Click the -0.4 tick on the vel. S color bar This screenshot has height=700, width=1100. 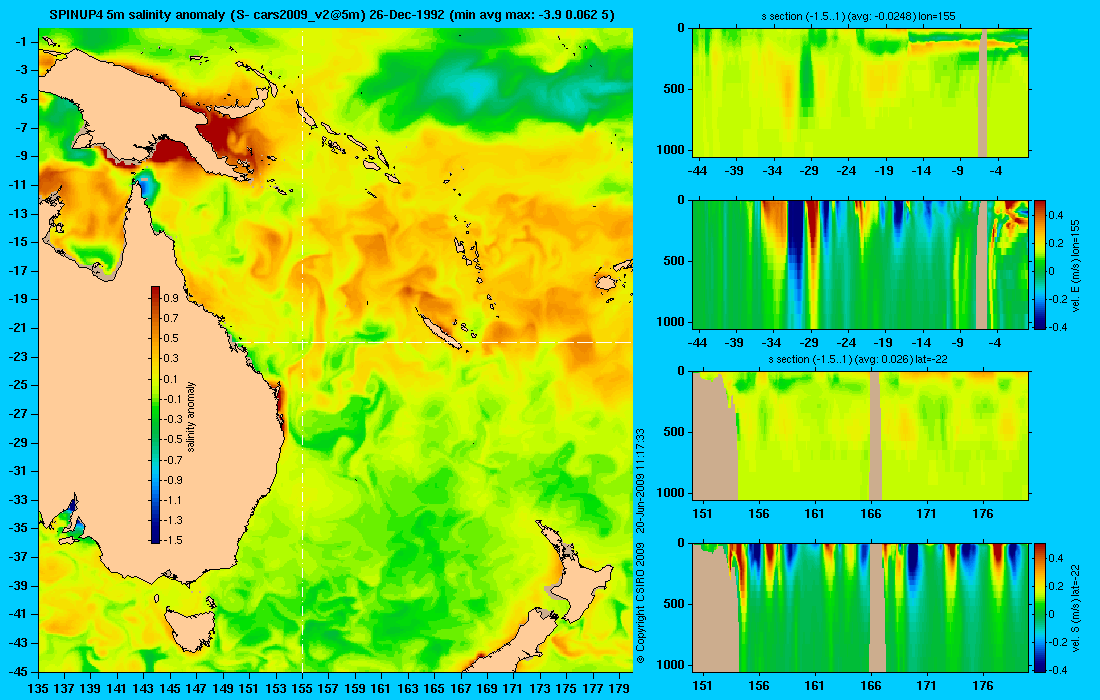click(x=1057, y=670)
